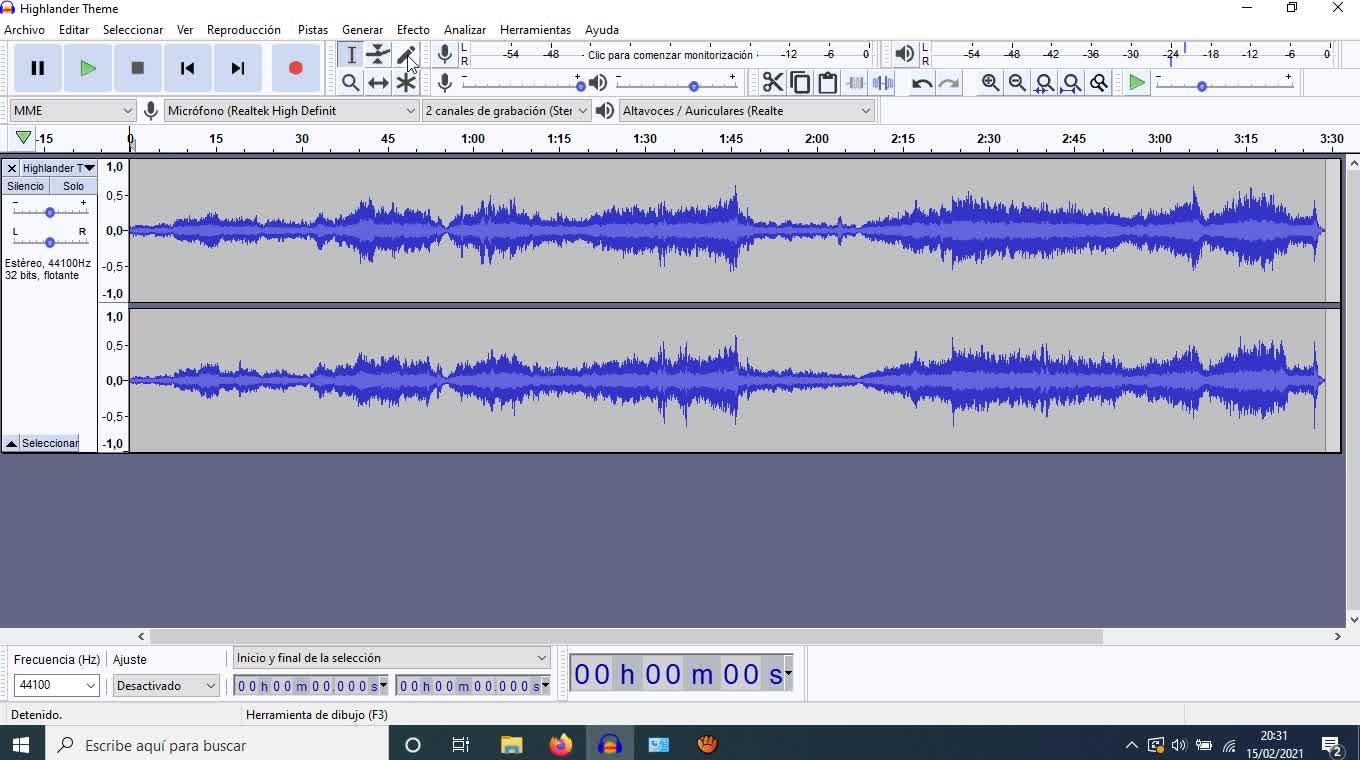Open the Analizar menu
Viewport: 1360px width, 760px height.
pos(464,30)
